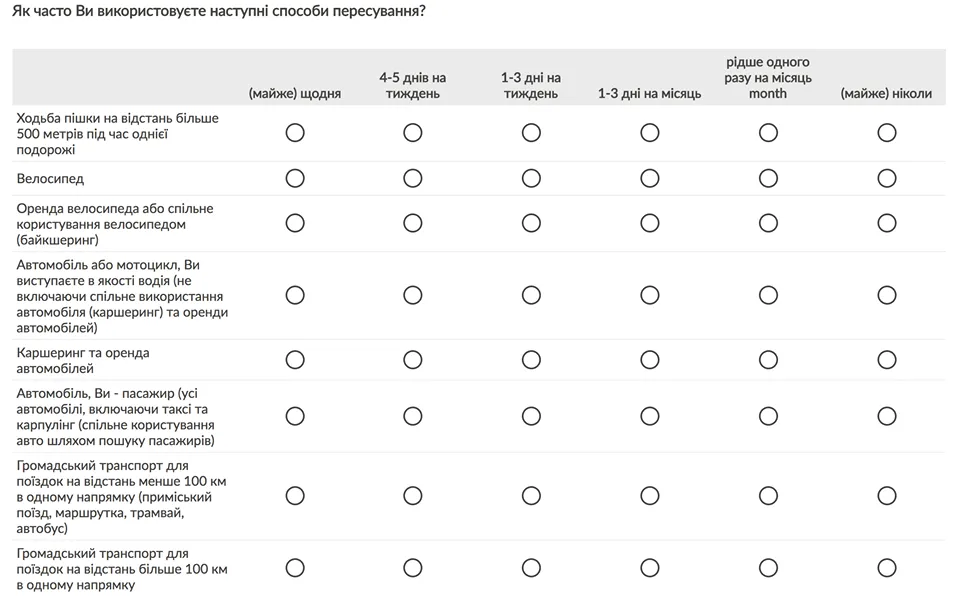The height and width of the screenshot is (596, 960).
Task: Select 'рідше одного разу' for transport більше 100 км
Action: click(x=768, y=568)
